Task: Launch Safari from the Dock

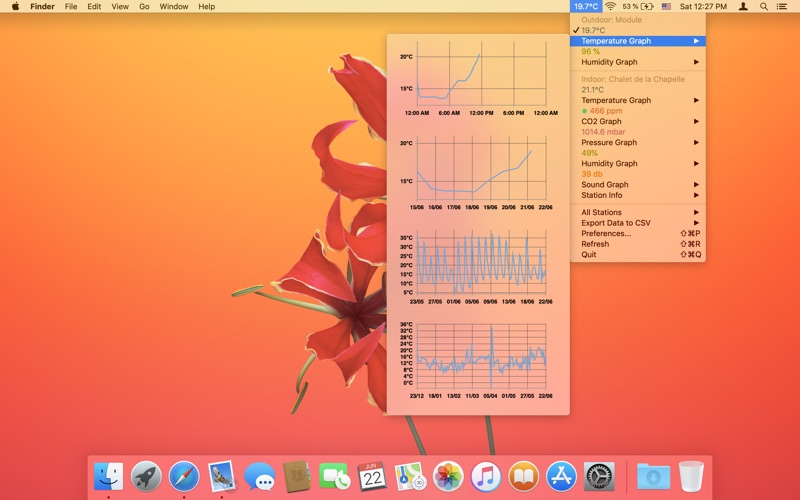Action: (x=184, y=476)
